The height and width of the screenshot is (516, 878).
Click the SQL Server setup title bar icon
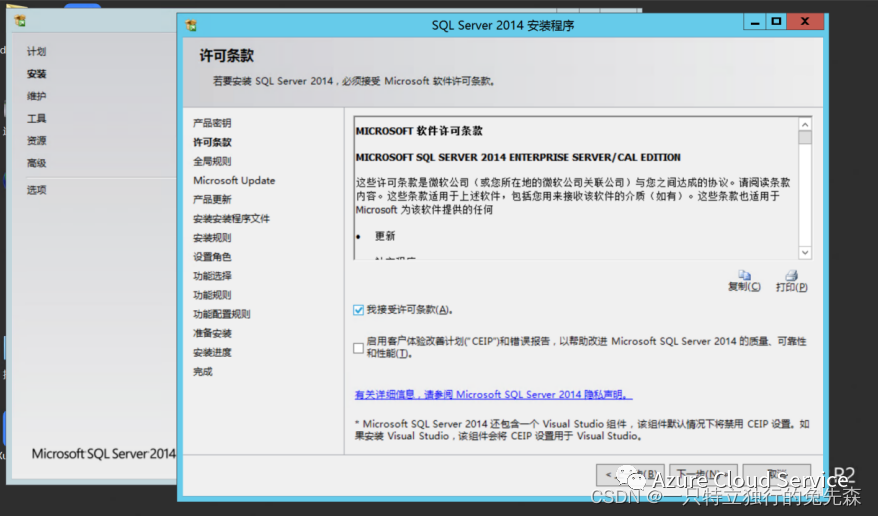click(192, 25)
